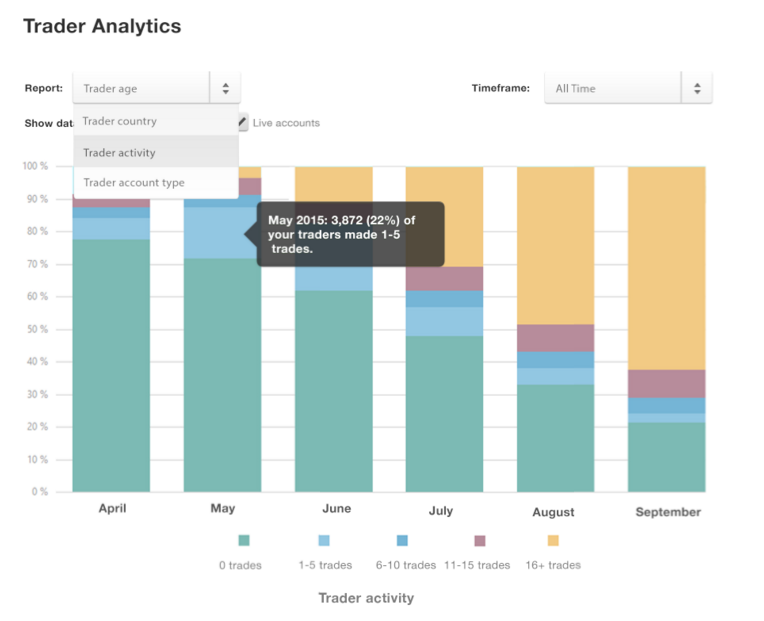
Task: Click the August 11-15 trades mauve segment
Action: (x=554, y=338)
